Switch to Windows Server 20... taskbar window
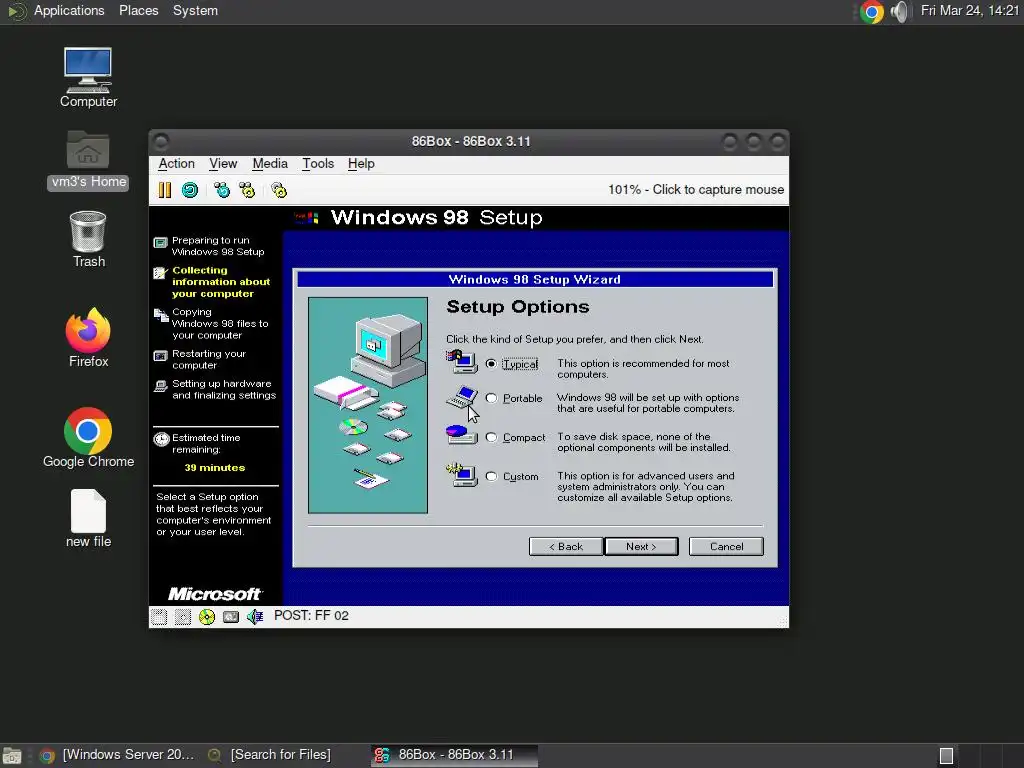Viewport: 1024px width, 768px height. point(118,755)
